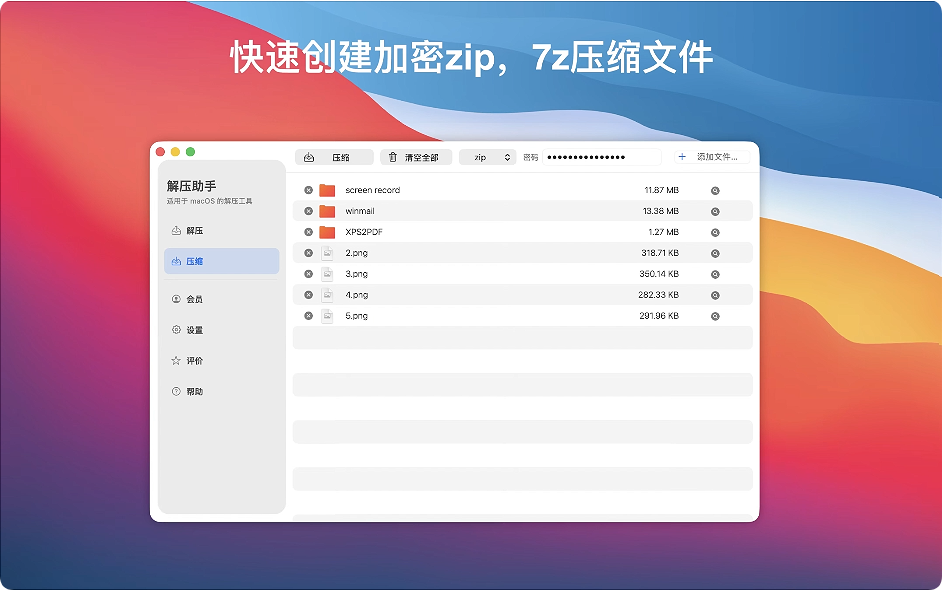Click the 1.27 MB size value
Screen dimensions: 942x590
663,232
